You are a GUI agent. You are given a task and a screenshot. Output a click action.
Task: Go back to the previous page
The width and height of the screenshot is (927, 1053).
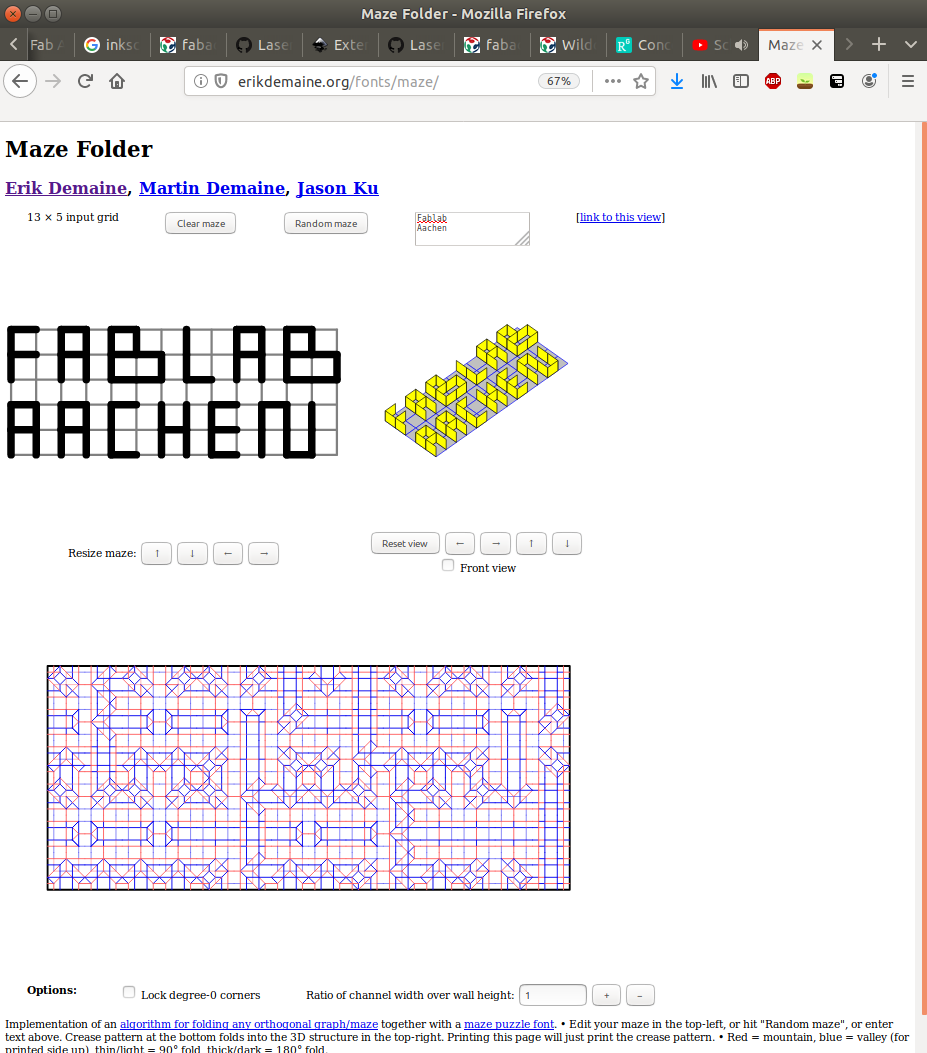pyautogui.click(x=20, y=81)
